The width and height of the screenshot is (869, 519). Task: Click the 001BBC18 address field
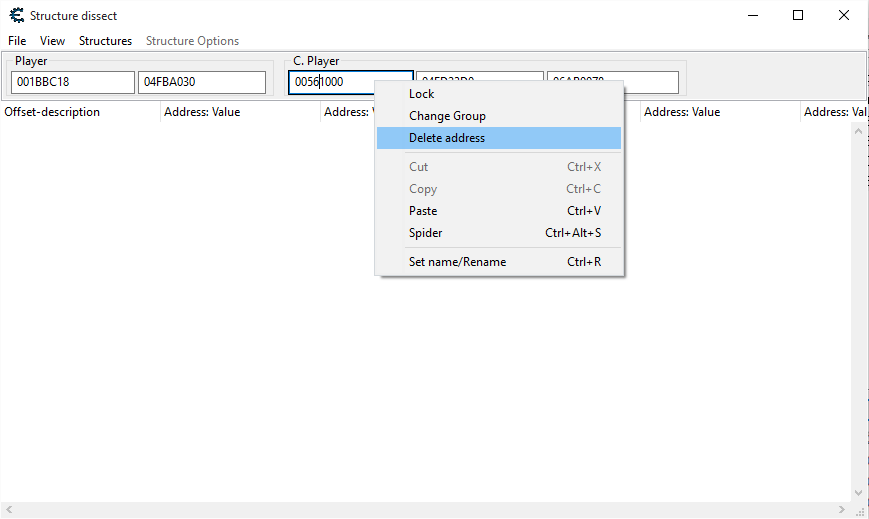(72, 82)
